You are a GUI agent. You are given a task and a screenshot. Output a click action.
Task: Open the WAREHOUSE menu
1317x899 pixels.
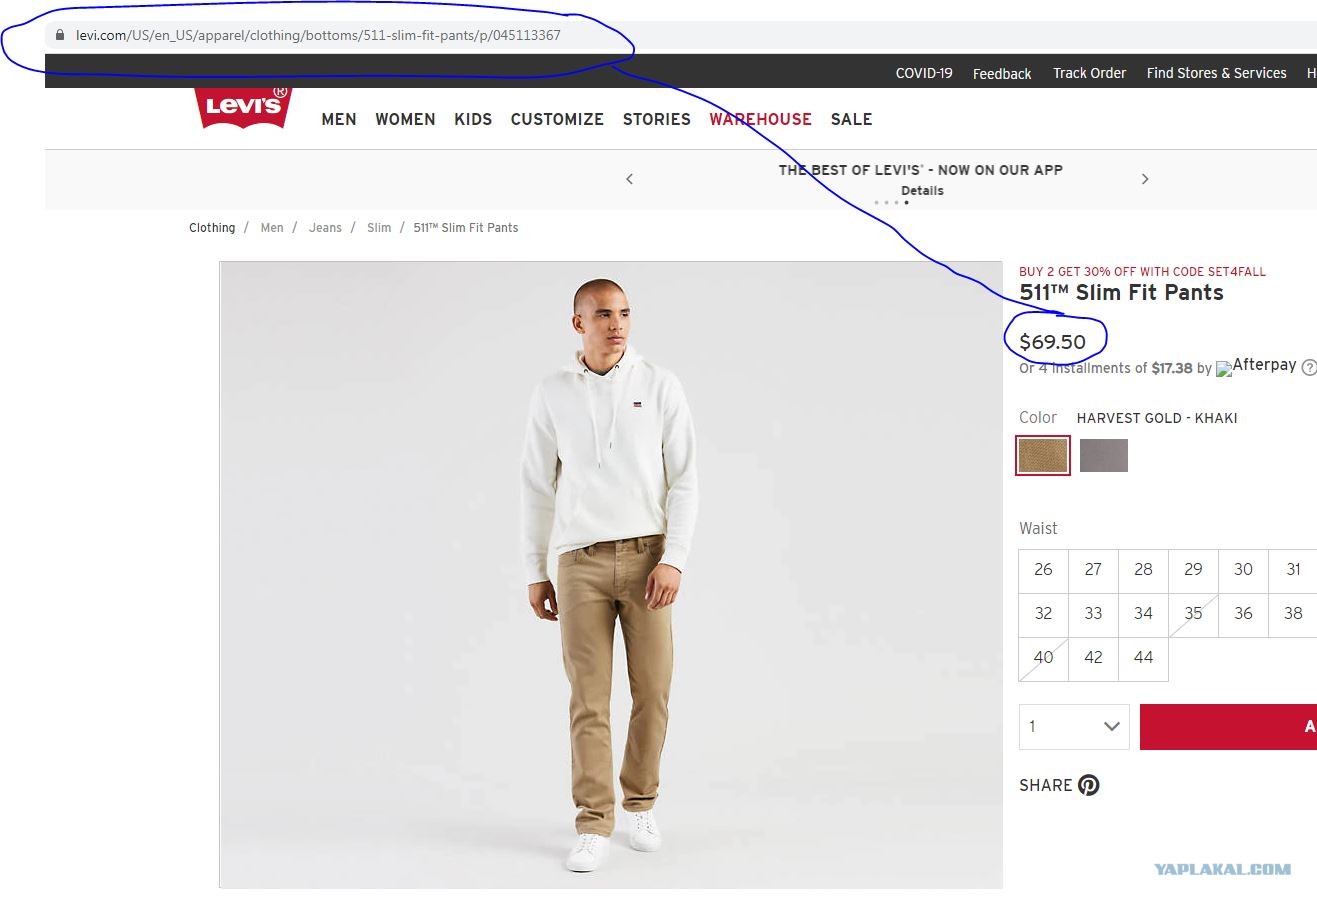tap(760, 119)
